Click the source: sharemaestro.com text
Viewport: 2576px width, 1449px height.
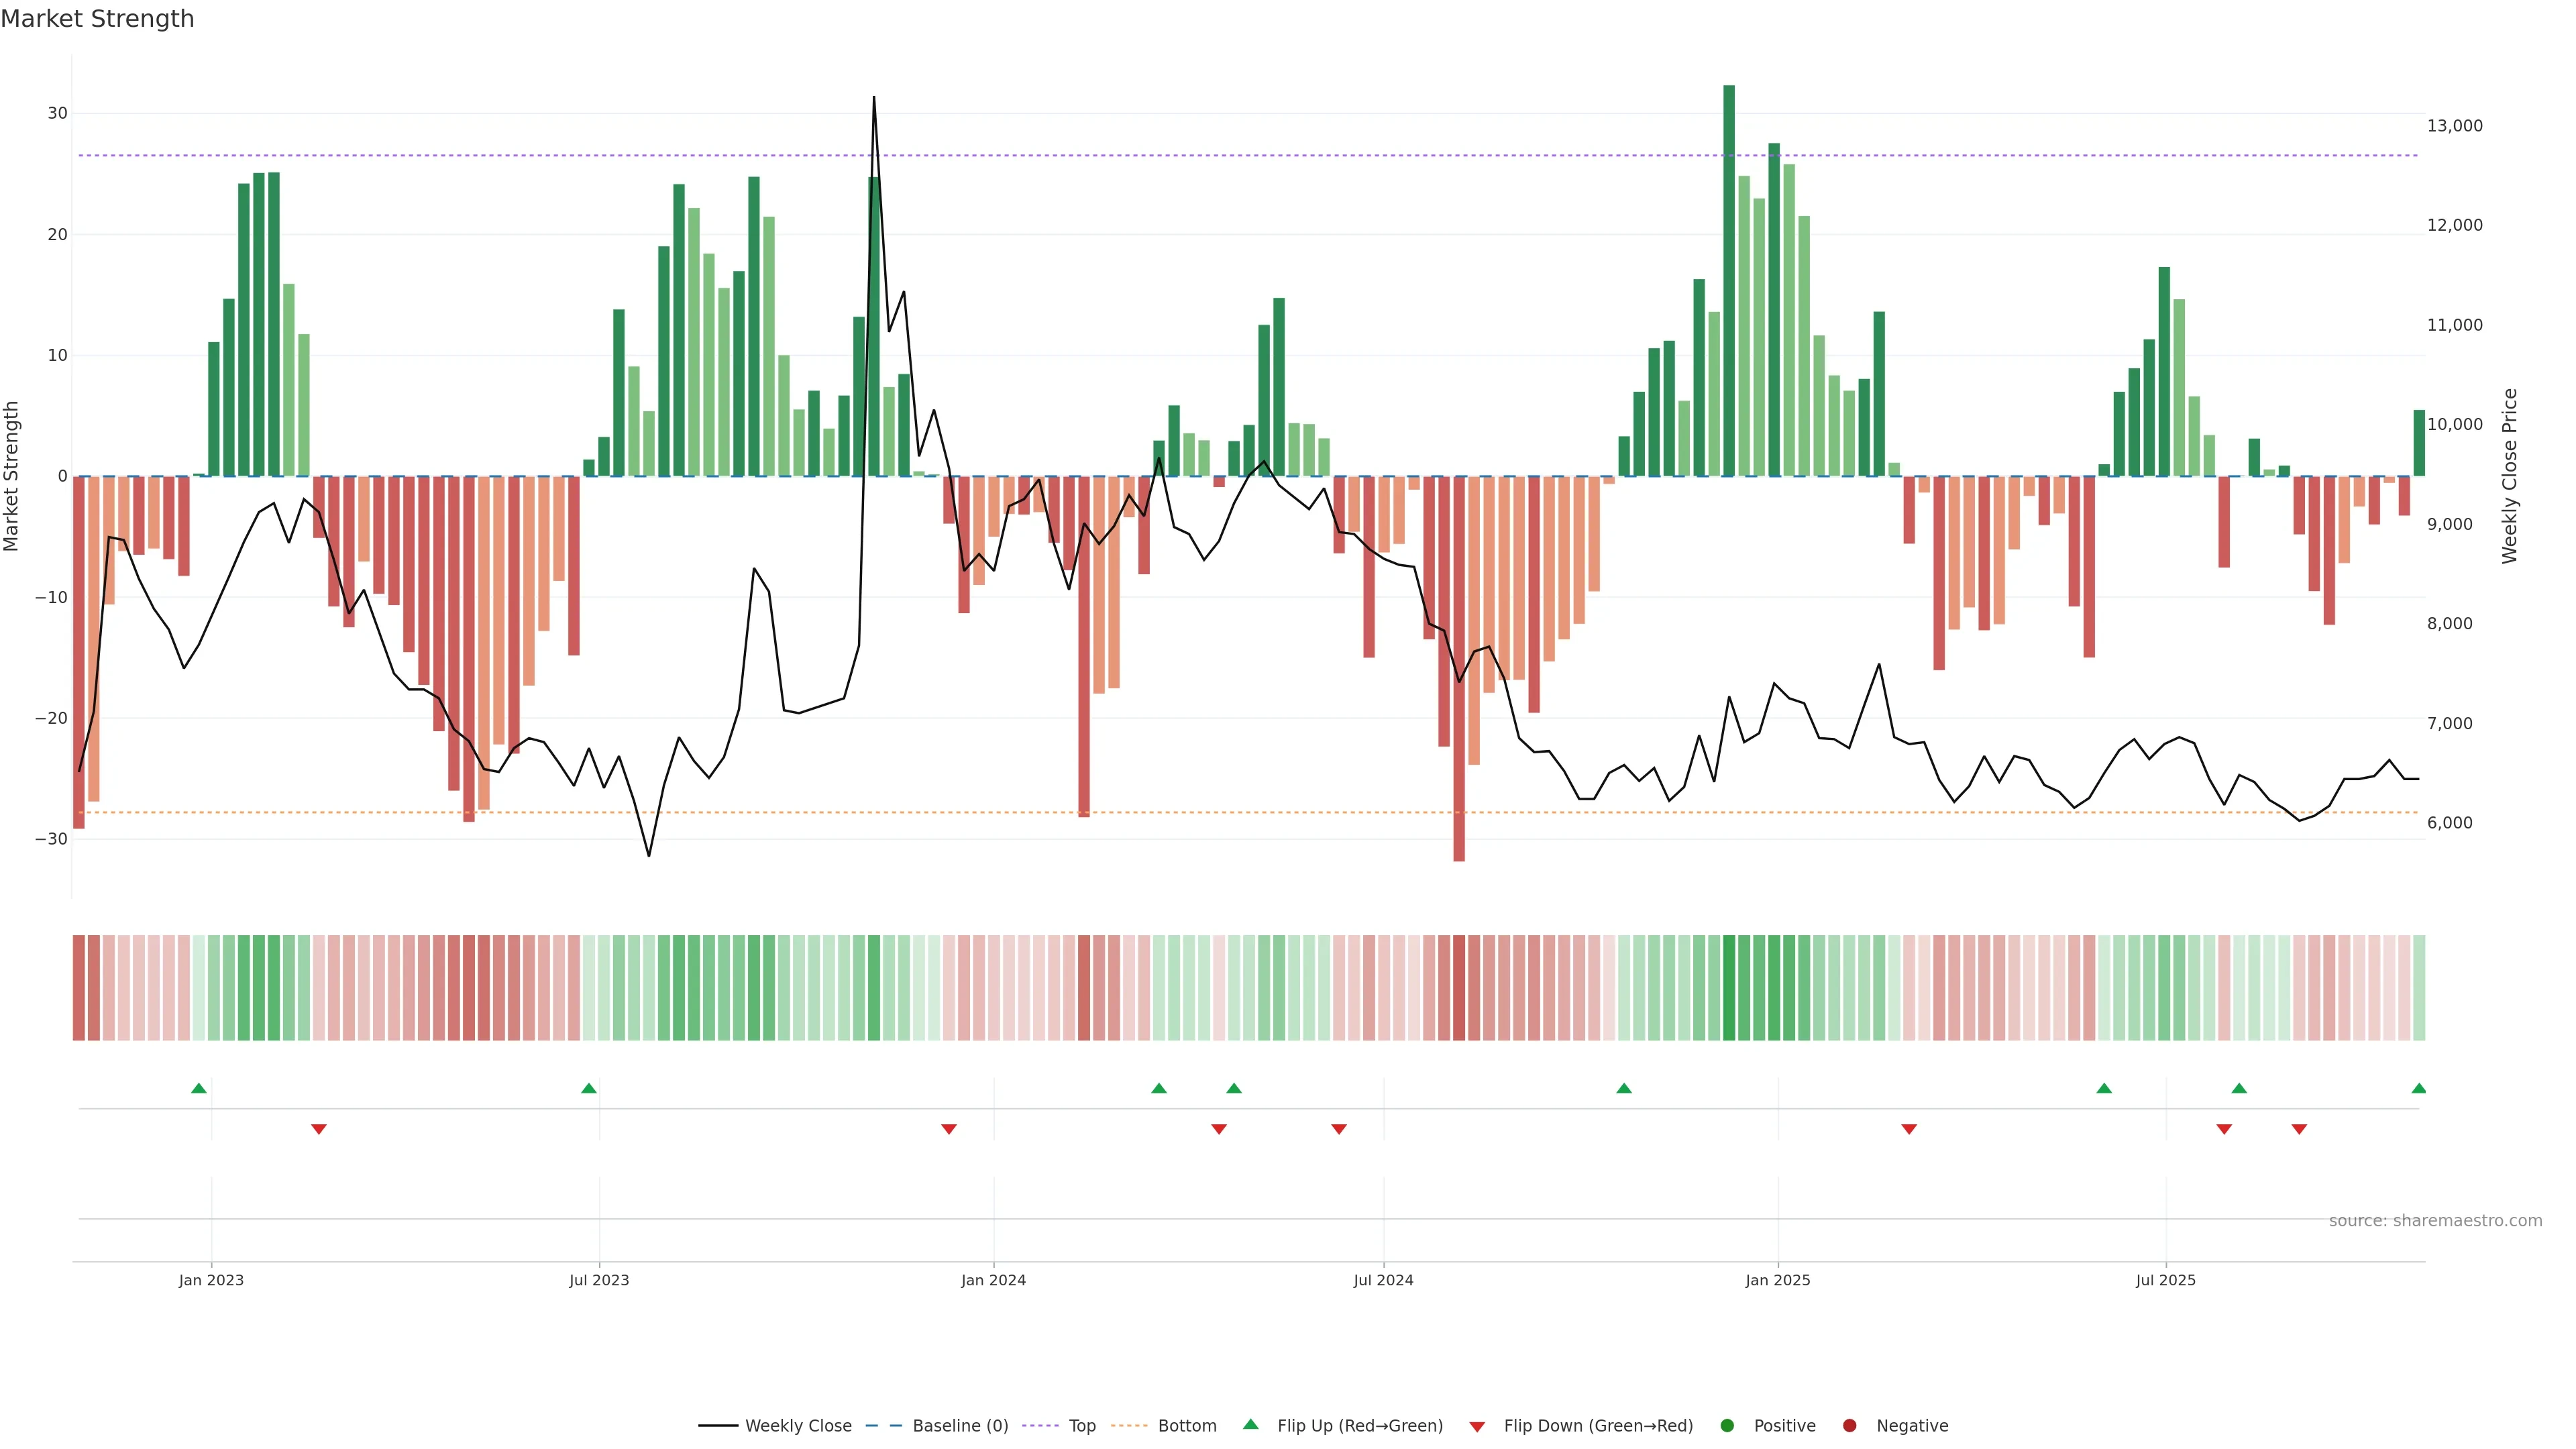pyautogui.click(x=2435, y=1220)
